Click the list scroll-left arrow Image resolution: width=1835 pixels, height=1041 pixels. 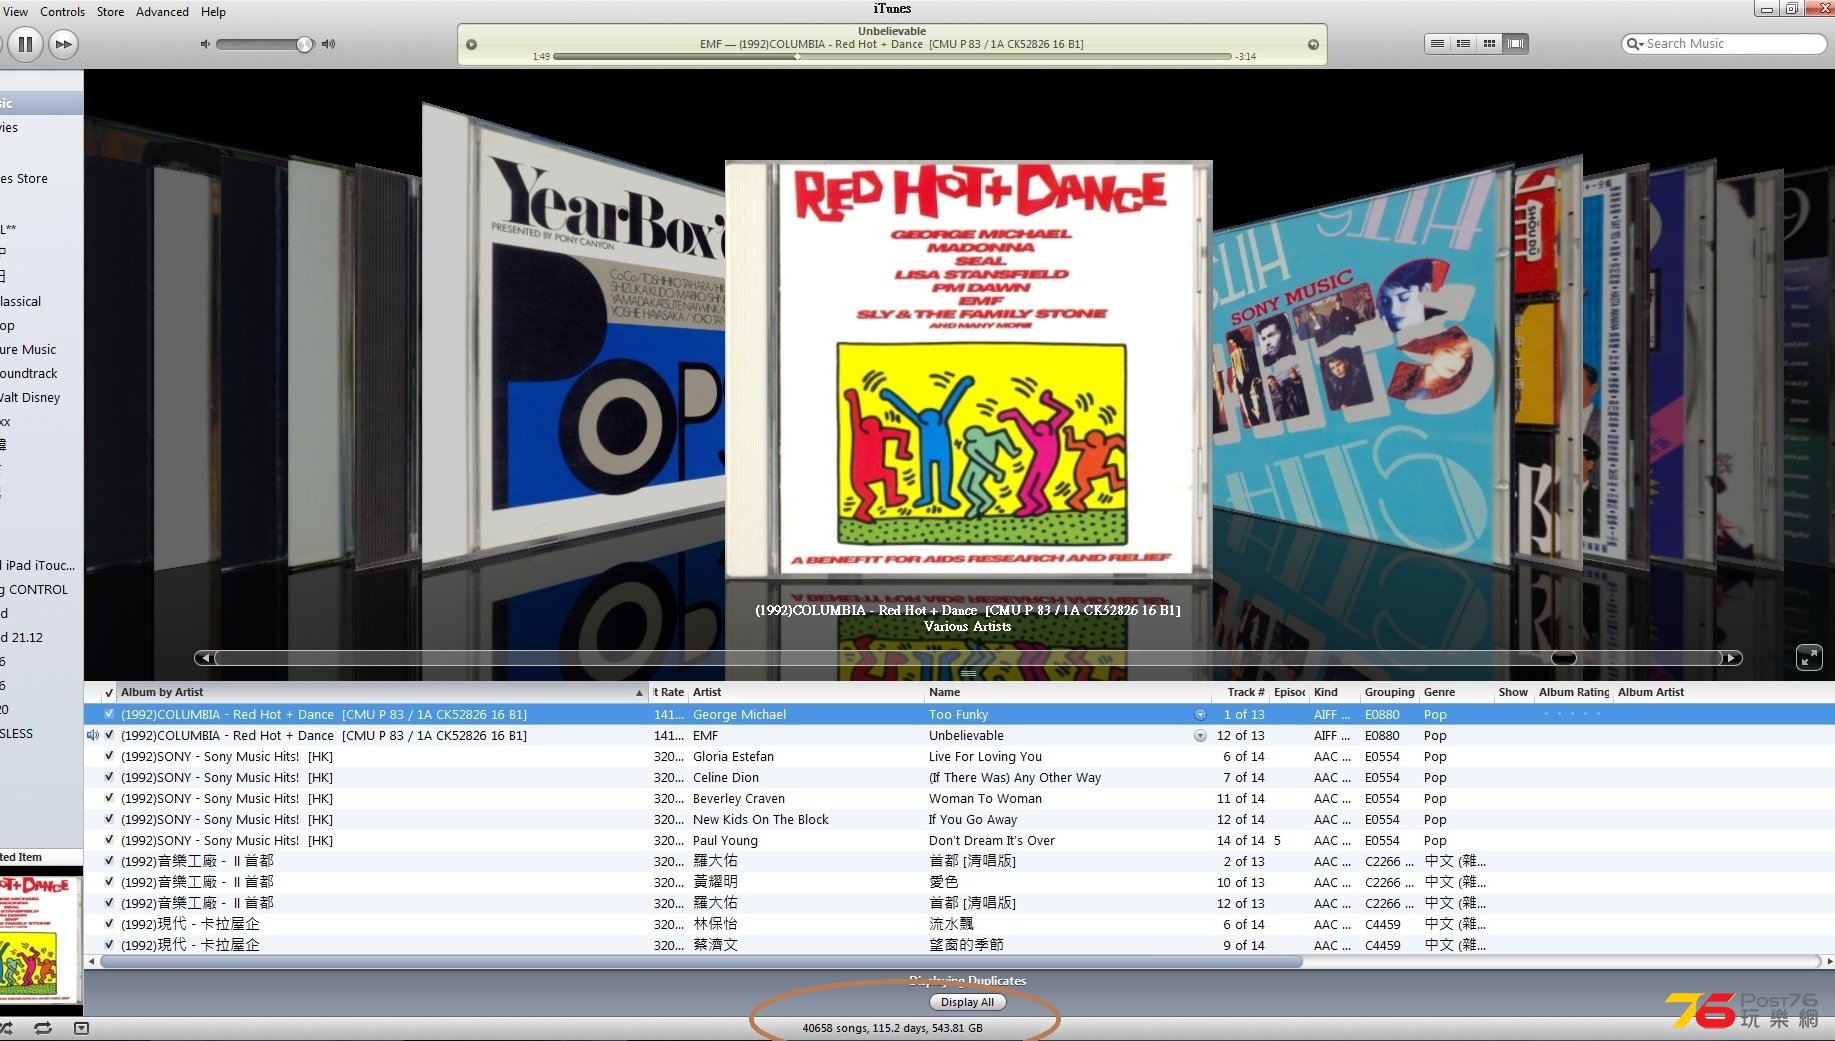pyautogui.click(x=92, y=962)
